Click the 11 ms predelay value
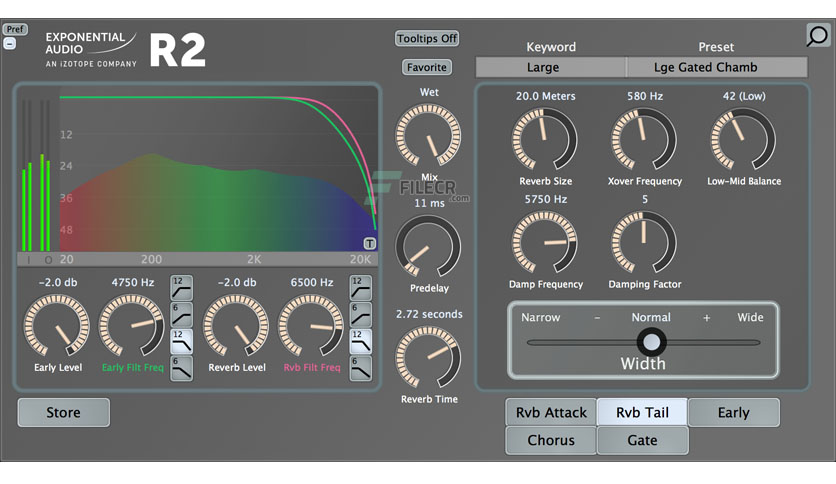 pos(429,203)
